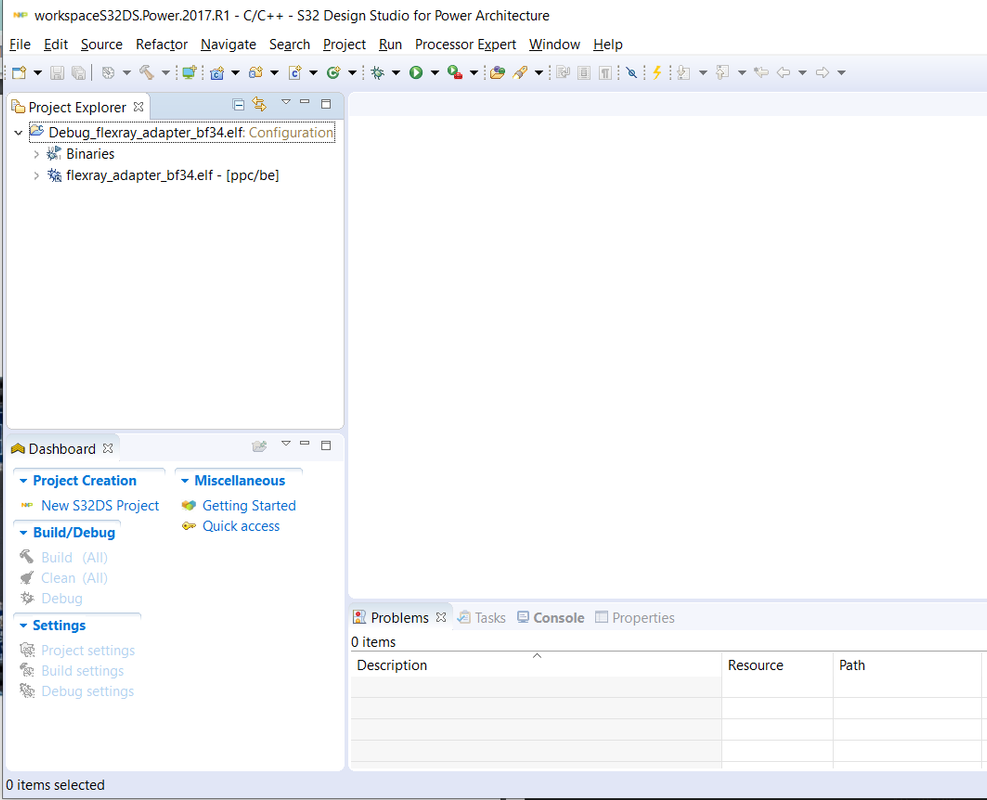Click the New wizard toolbar icon
This screenshot has height=800, width=987.
[x=20, y=72]
